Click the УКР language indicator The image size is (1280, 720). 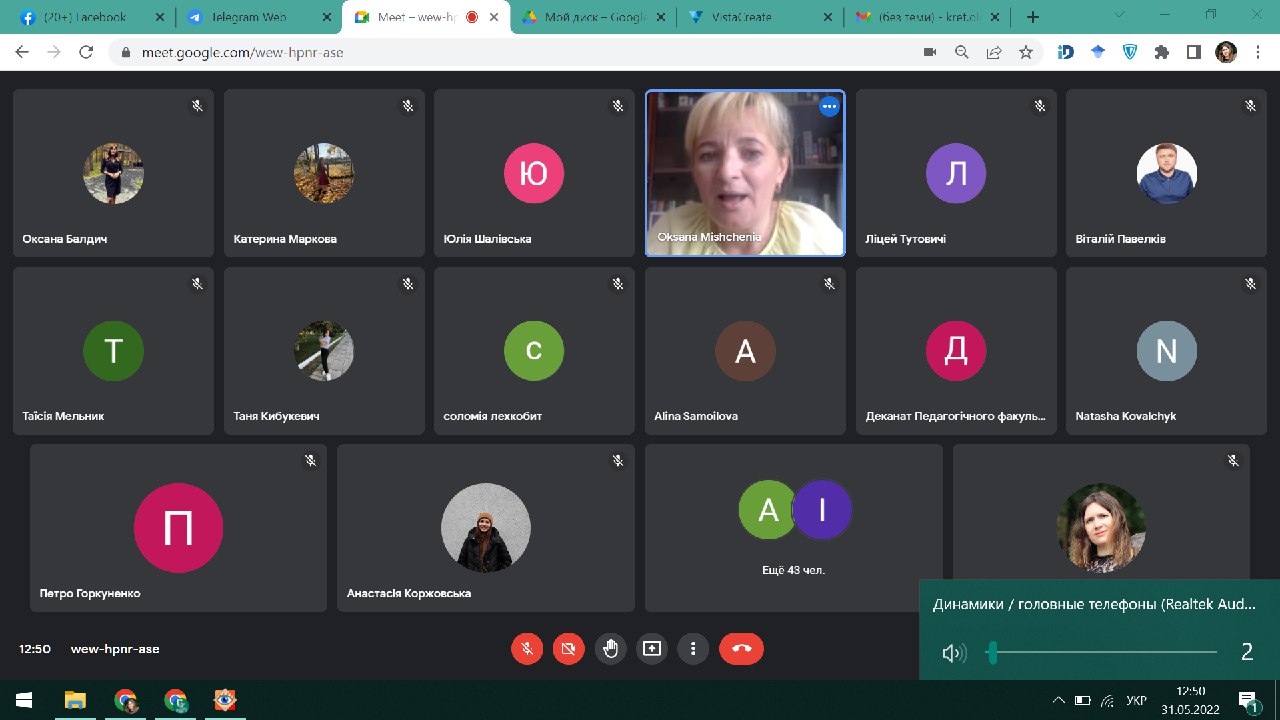coord(1136,699)
